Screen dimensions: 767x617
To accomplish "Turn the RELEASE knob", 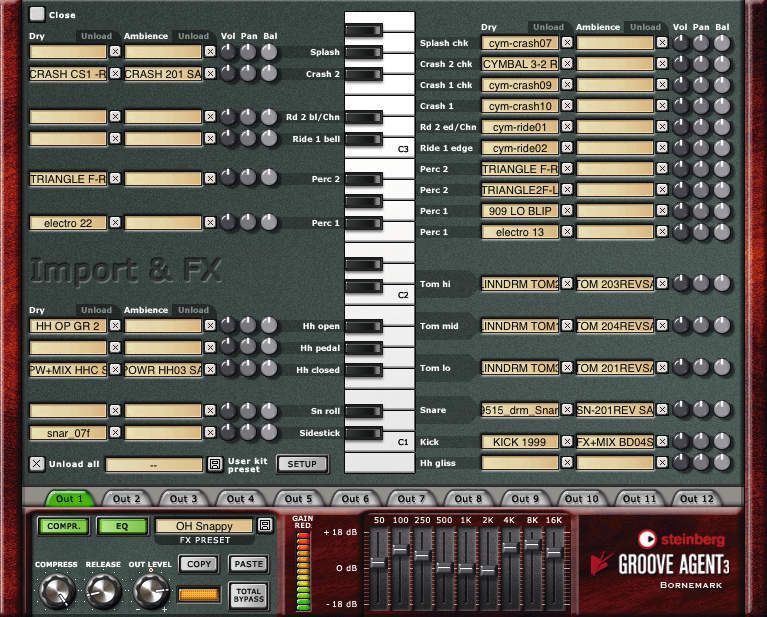I will pos(104,591).
